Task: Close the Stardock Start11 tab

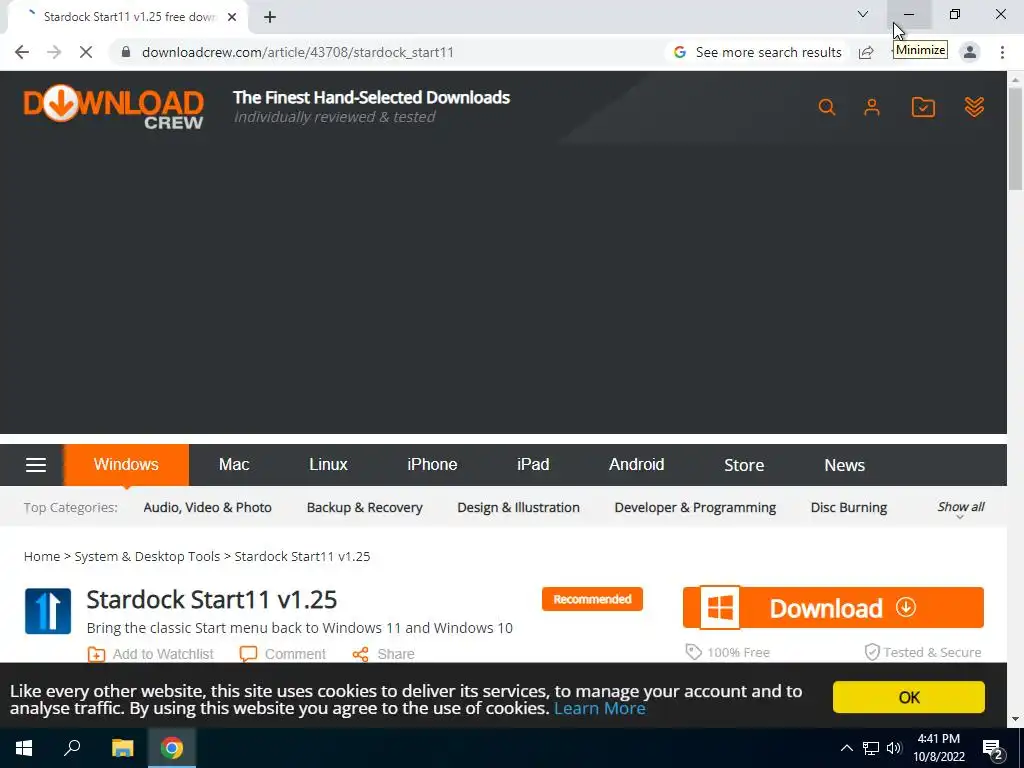Action: click(232, 17)
